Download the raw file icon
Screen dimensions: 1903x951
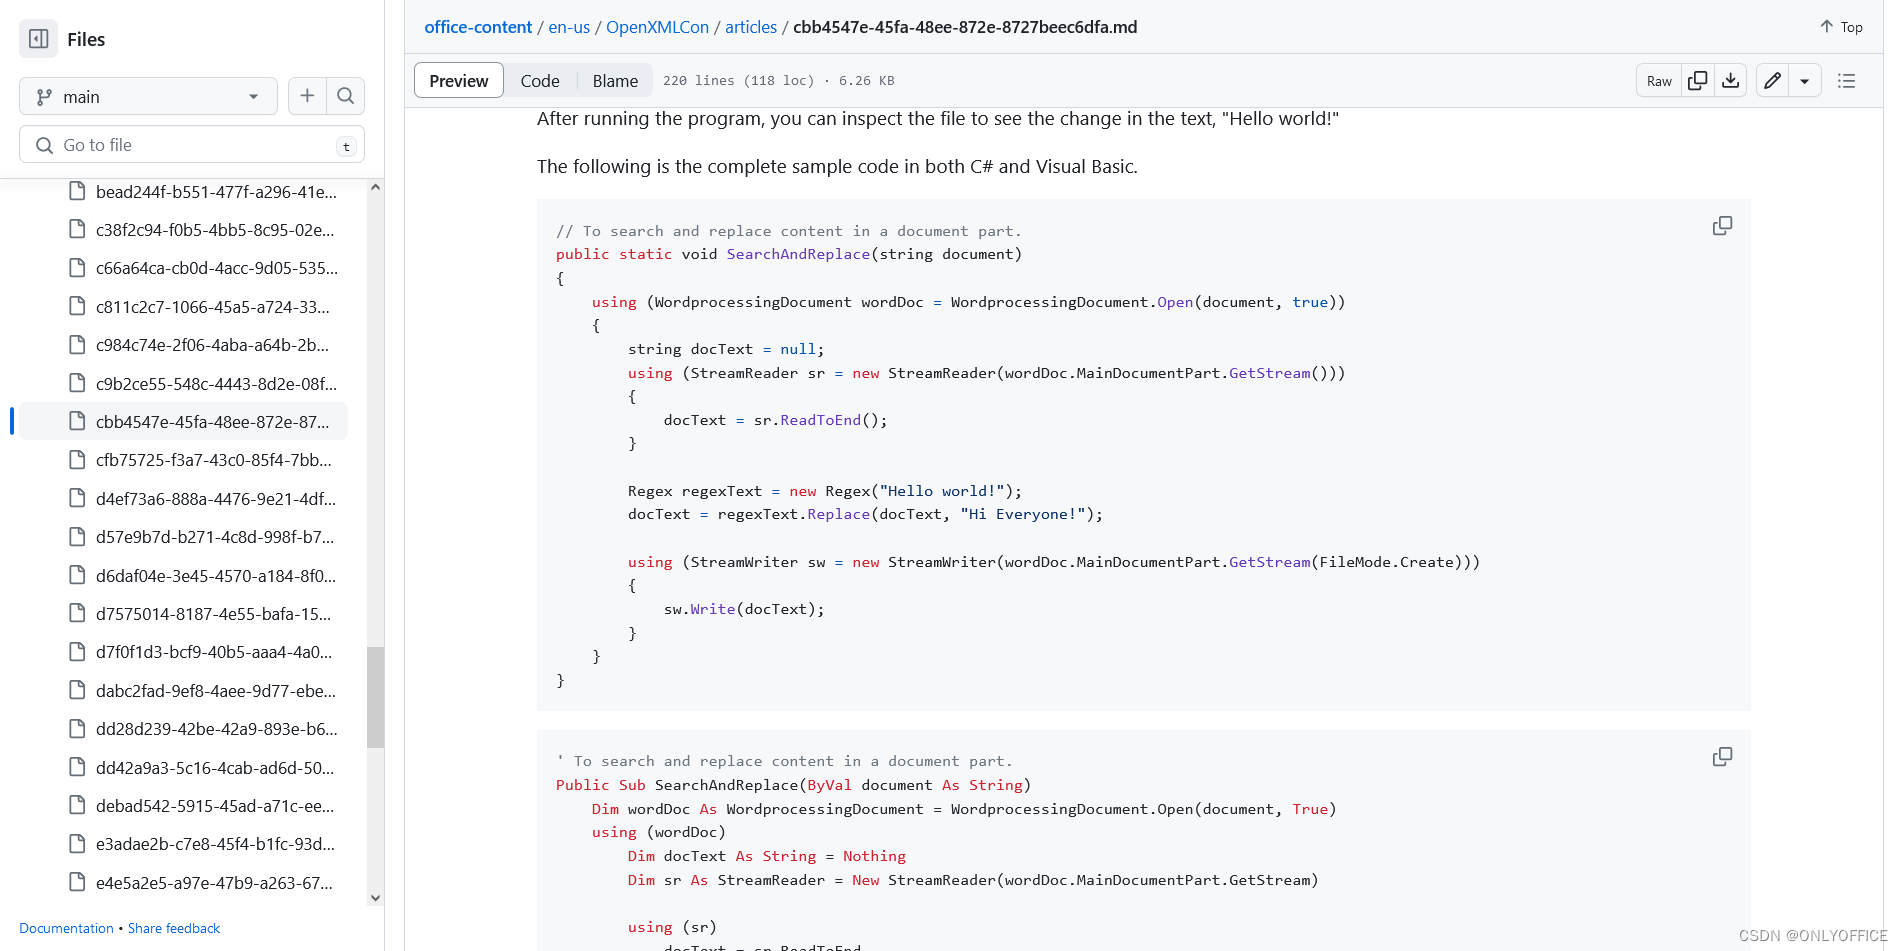click(1730, 81)
